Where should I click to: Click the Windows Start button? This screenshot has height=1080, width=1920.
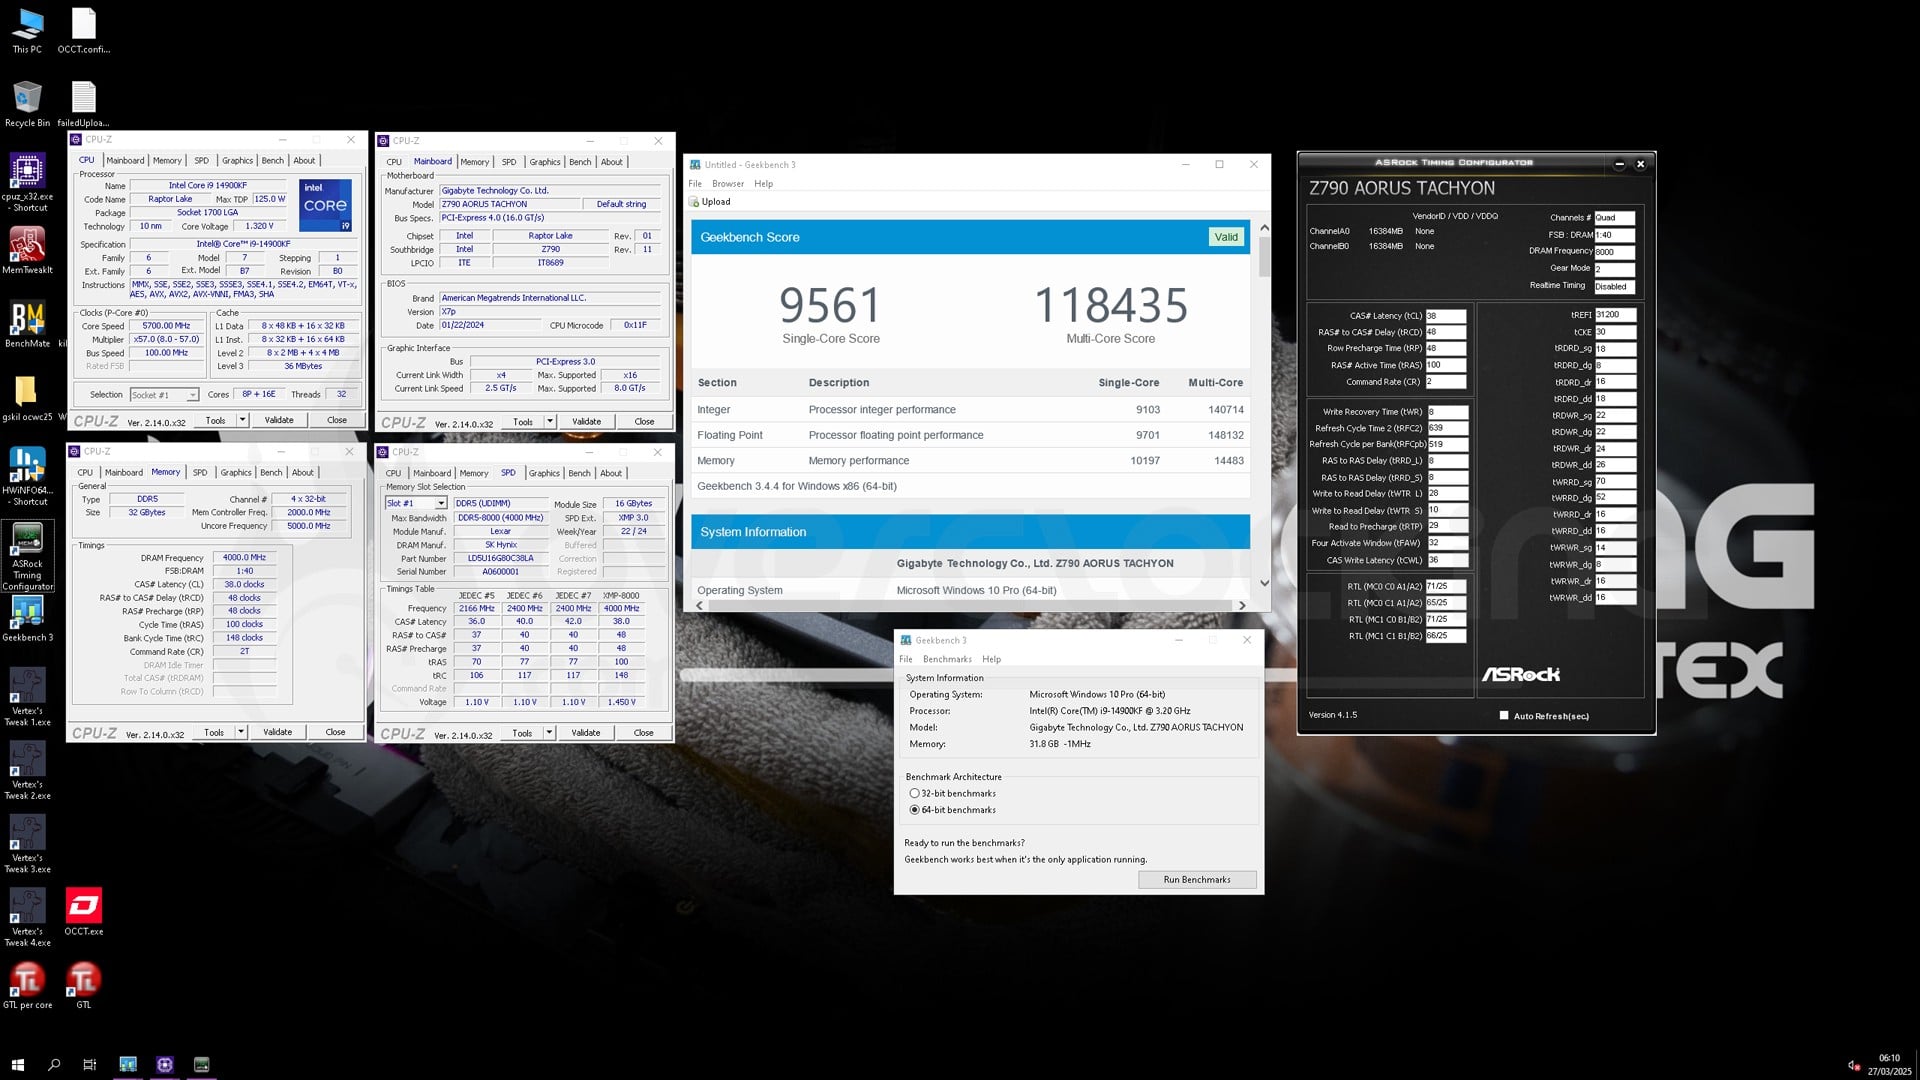coord(17,1065)
